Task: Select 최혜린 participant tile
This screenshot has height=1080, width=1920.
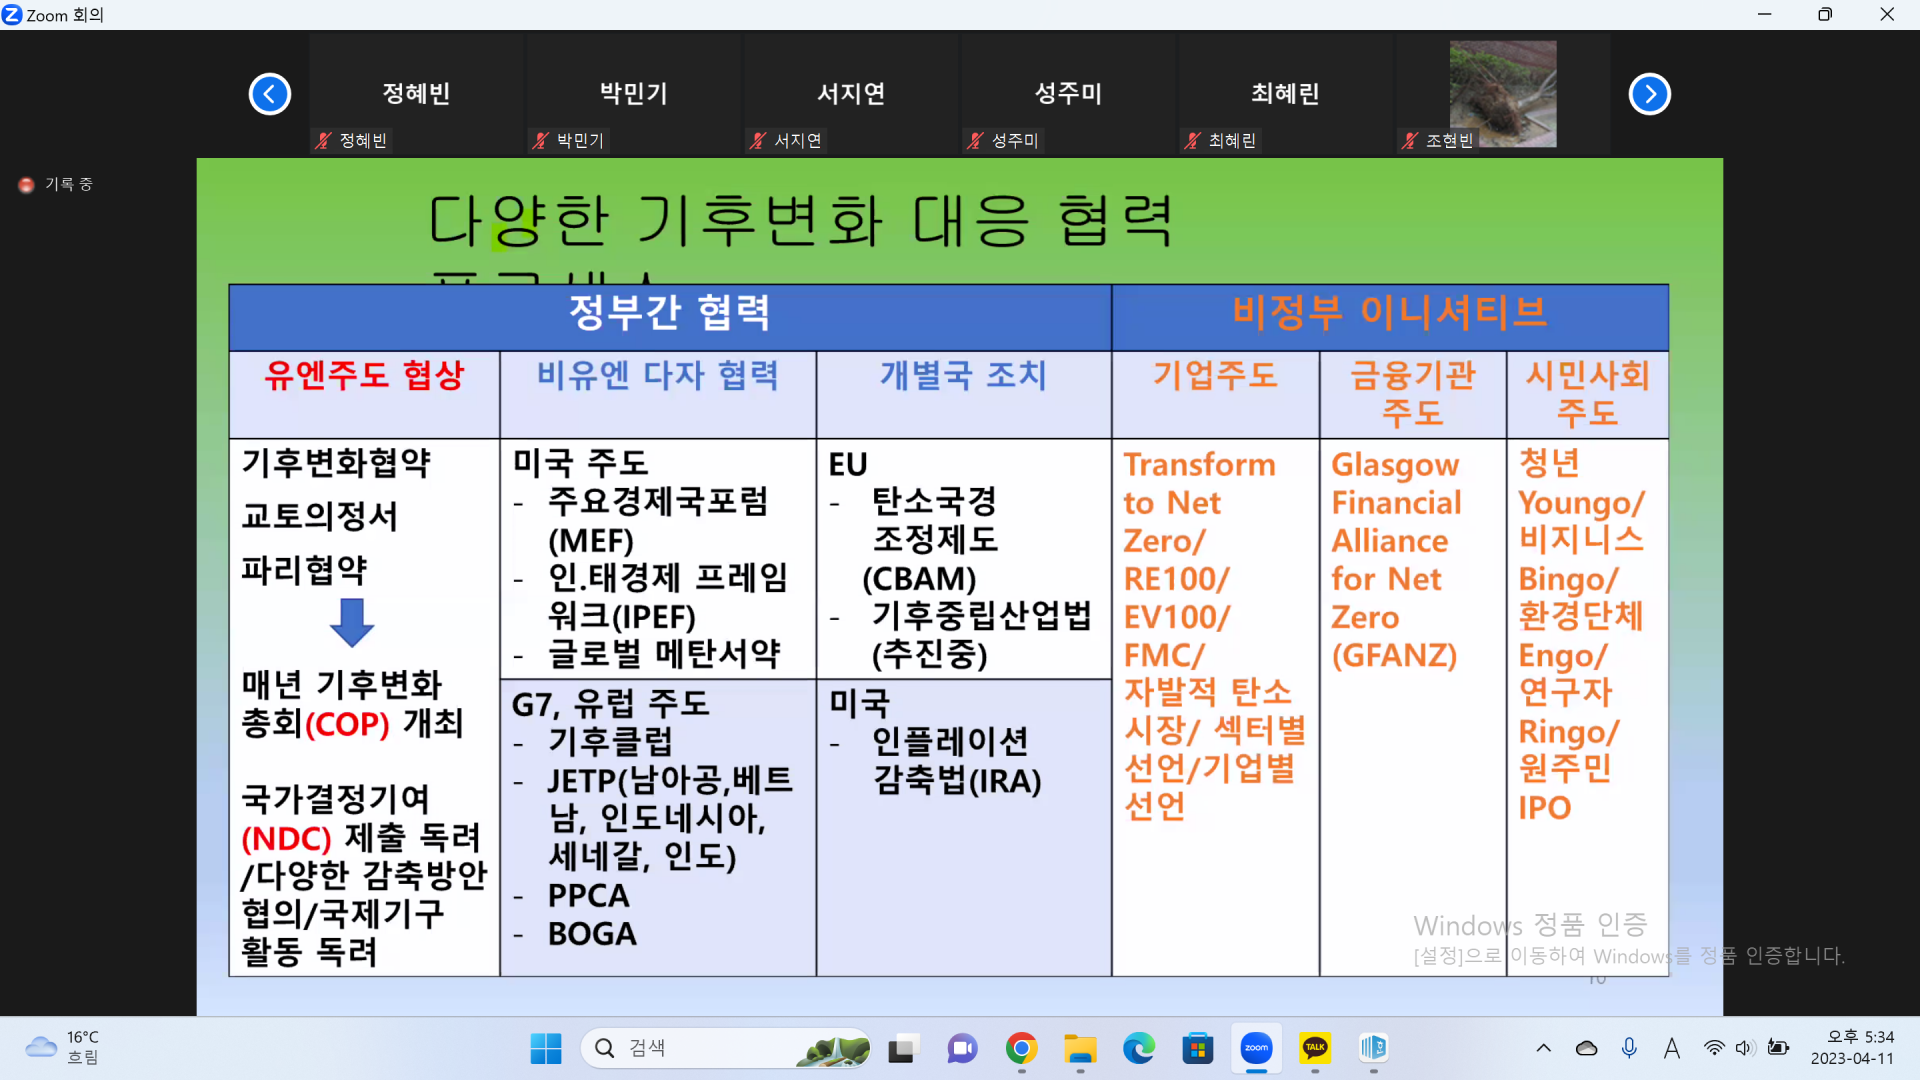Action: pyautogui.click(x=1286, y=94)
